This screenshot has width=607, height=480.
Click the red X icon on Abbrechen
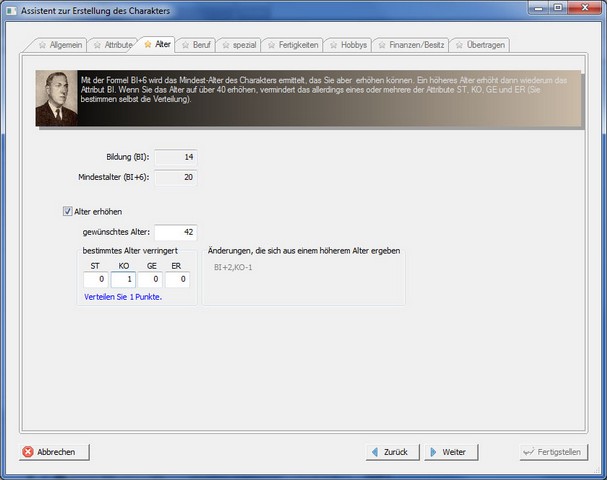pos(28,452)
